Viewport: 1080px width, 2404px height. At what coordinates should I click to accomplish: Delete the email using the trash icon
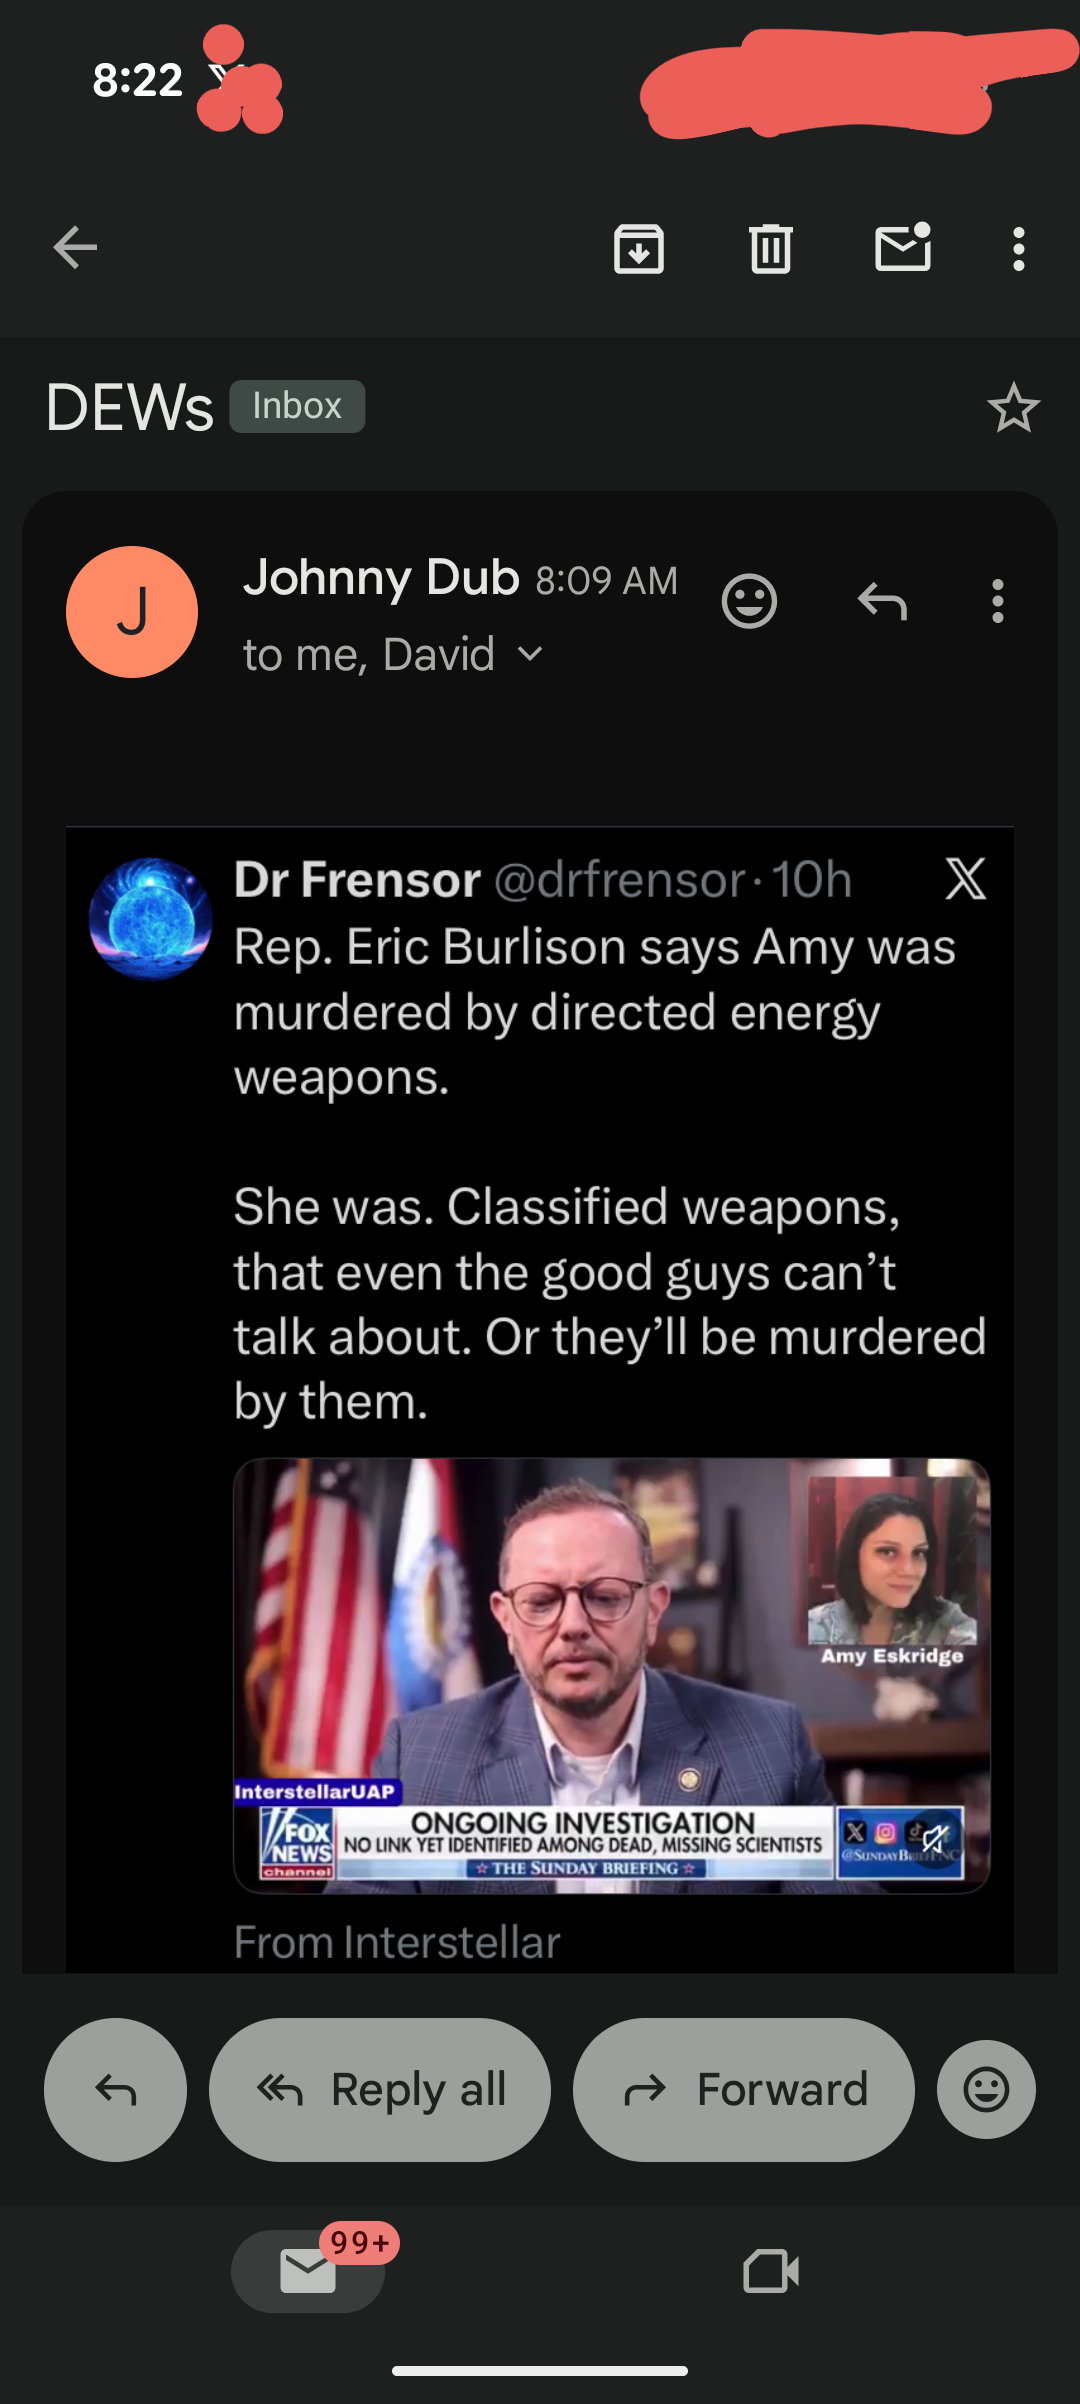tap(771, 249)
